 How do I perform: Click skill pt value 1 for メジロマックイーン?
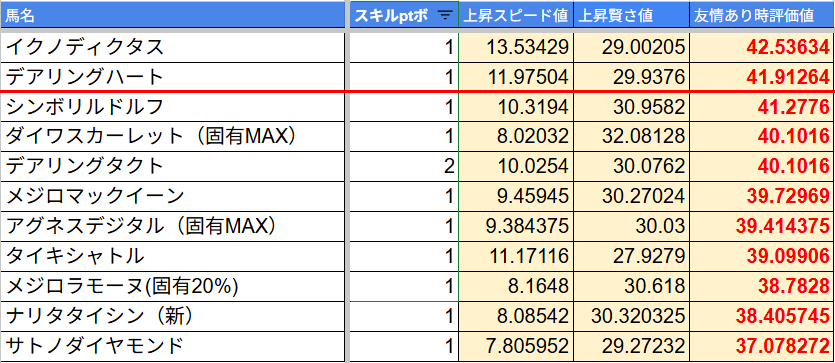[x=403, y=196]
